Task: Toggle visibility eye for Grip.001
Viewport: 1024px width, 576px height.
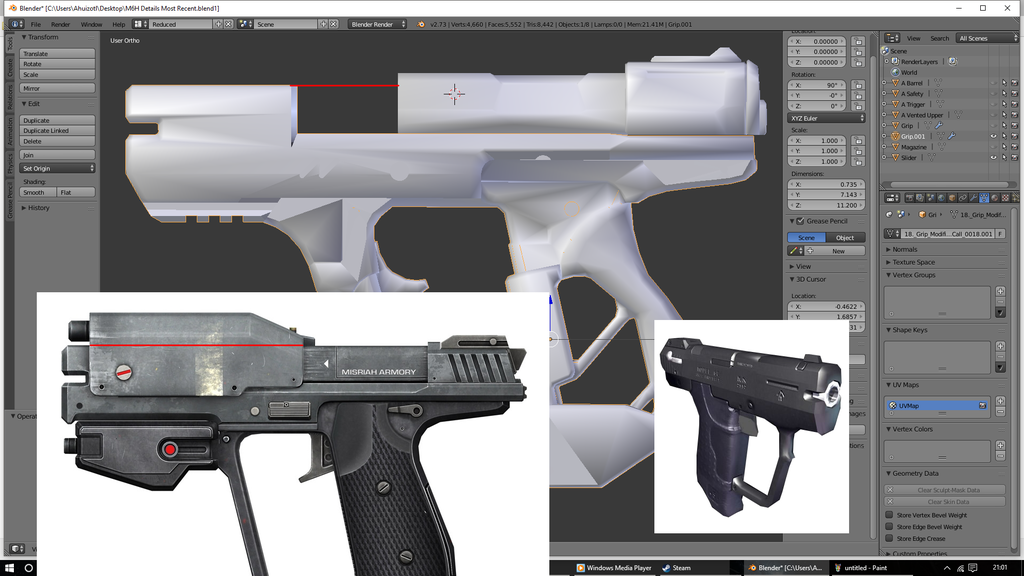Action: pos(993,136)
